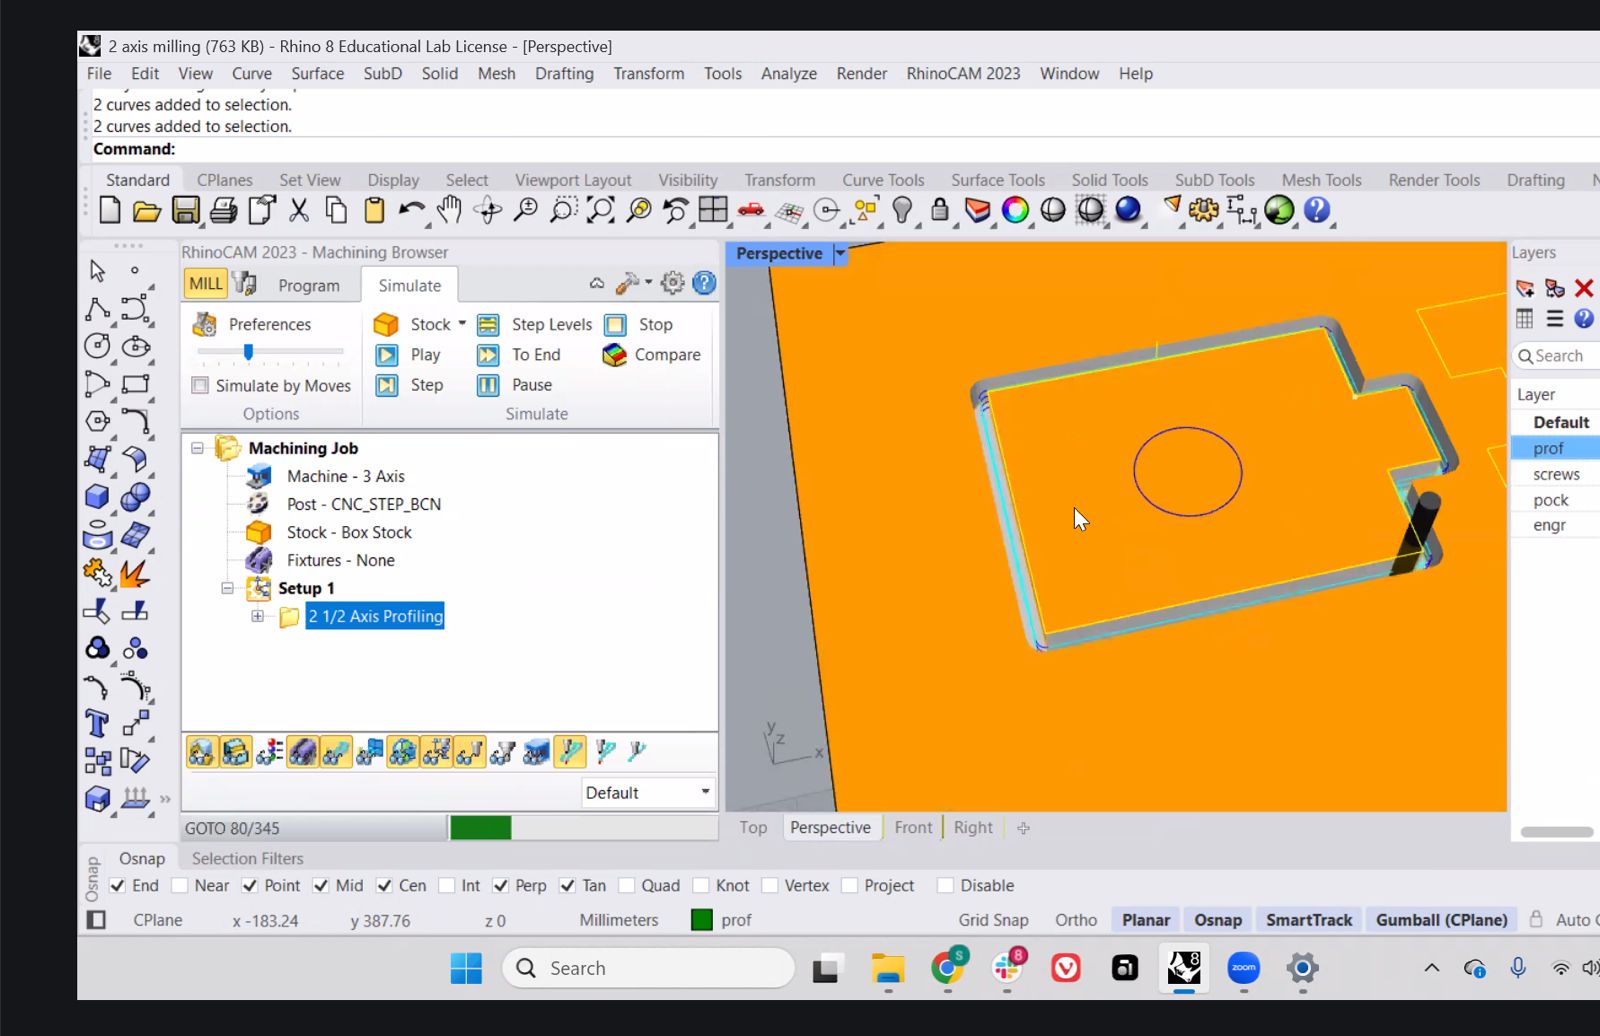Click the New file icon in Standard toolbar
The image size is (1600, 1036).
(110, 210)
